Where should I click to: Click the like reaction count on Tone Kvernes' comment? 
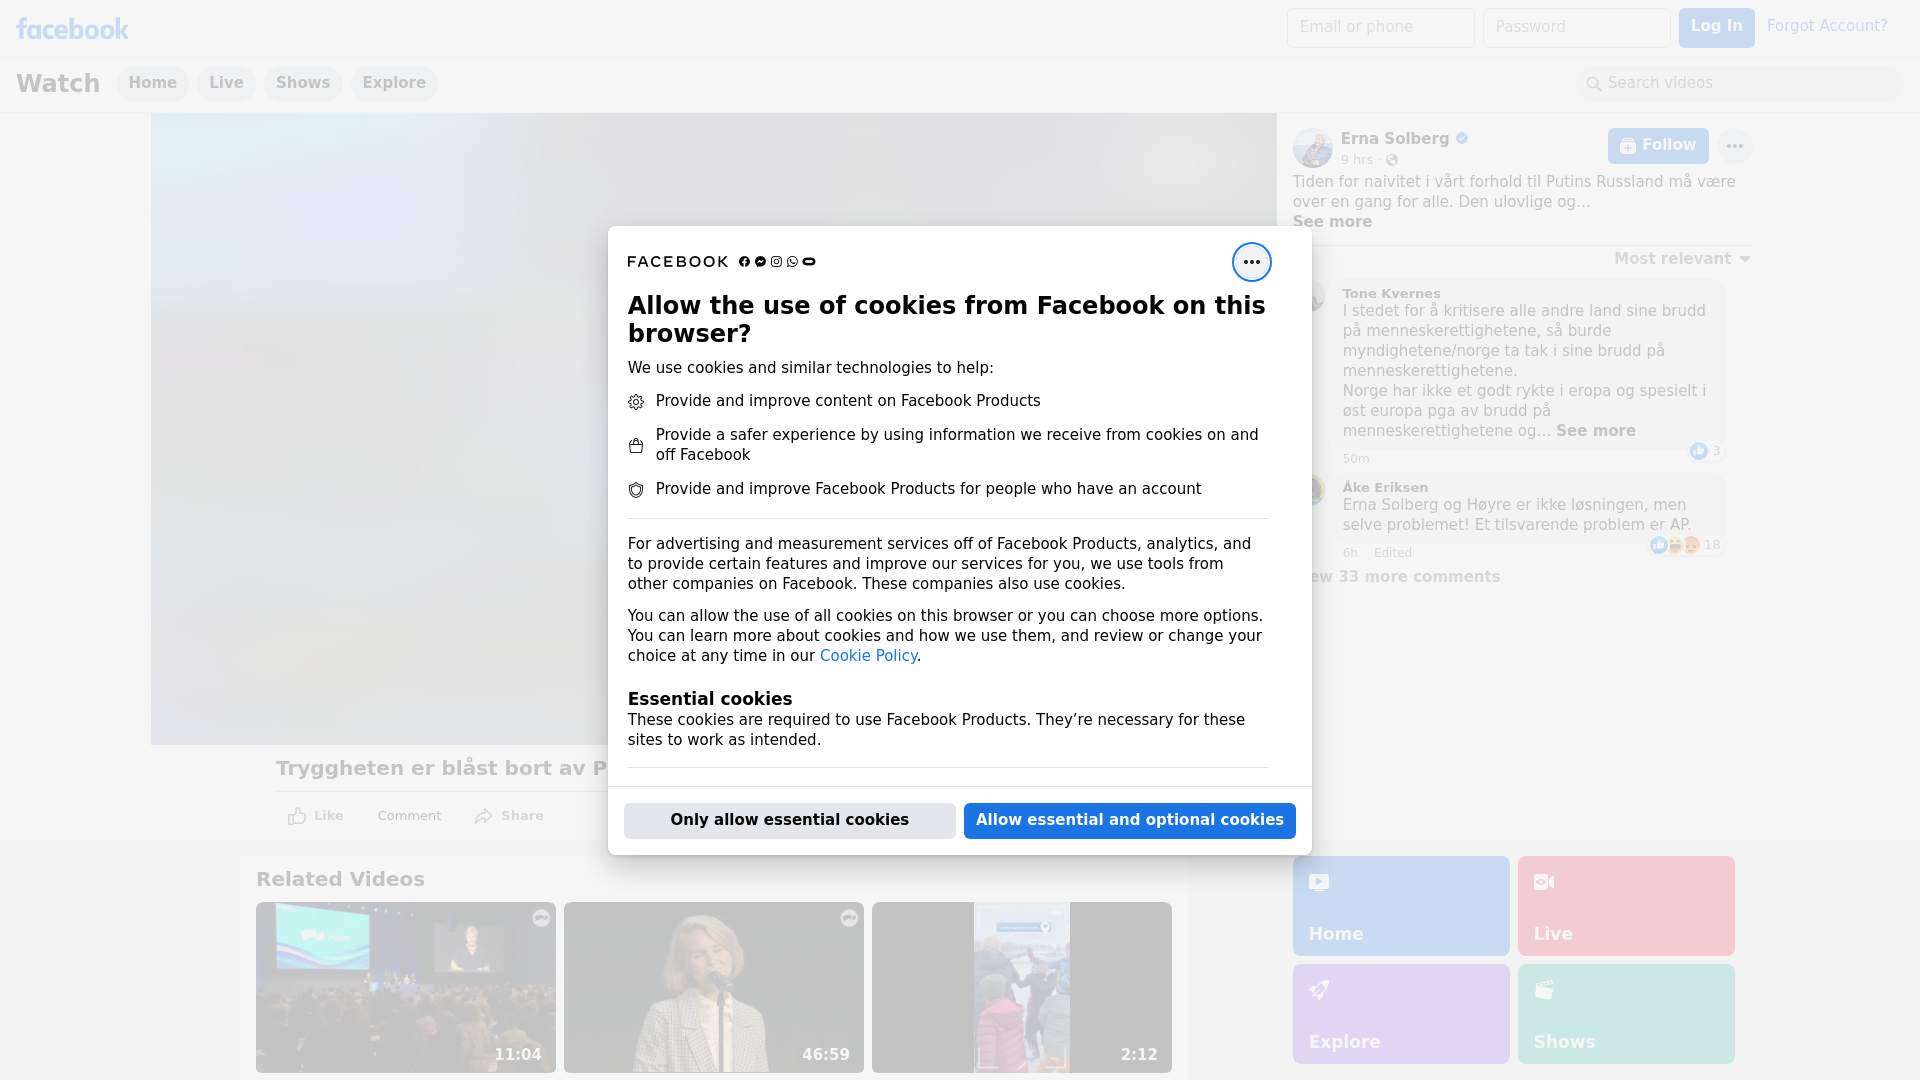[1706, 451]
